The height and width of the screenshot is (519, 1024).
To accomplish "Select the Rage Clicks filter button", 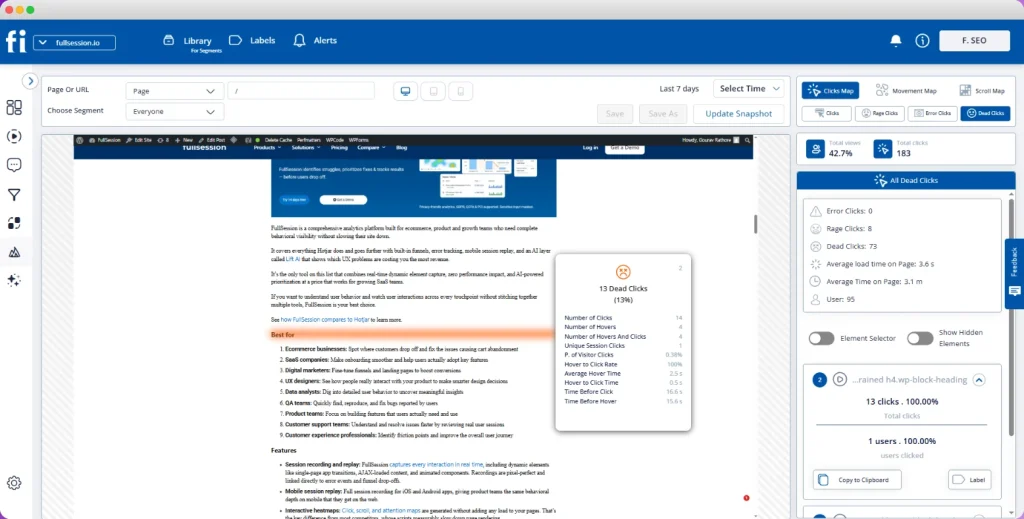I will coord(880,113).
